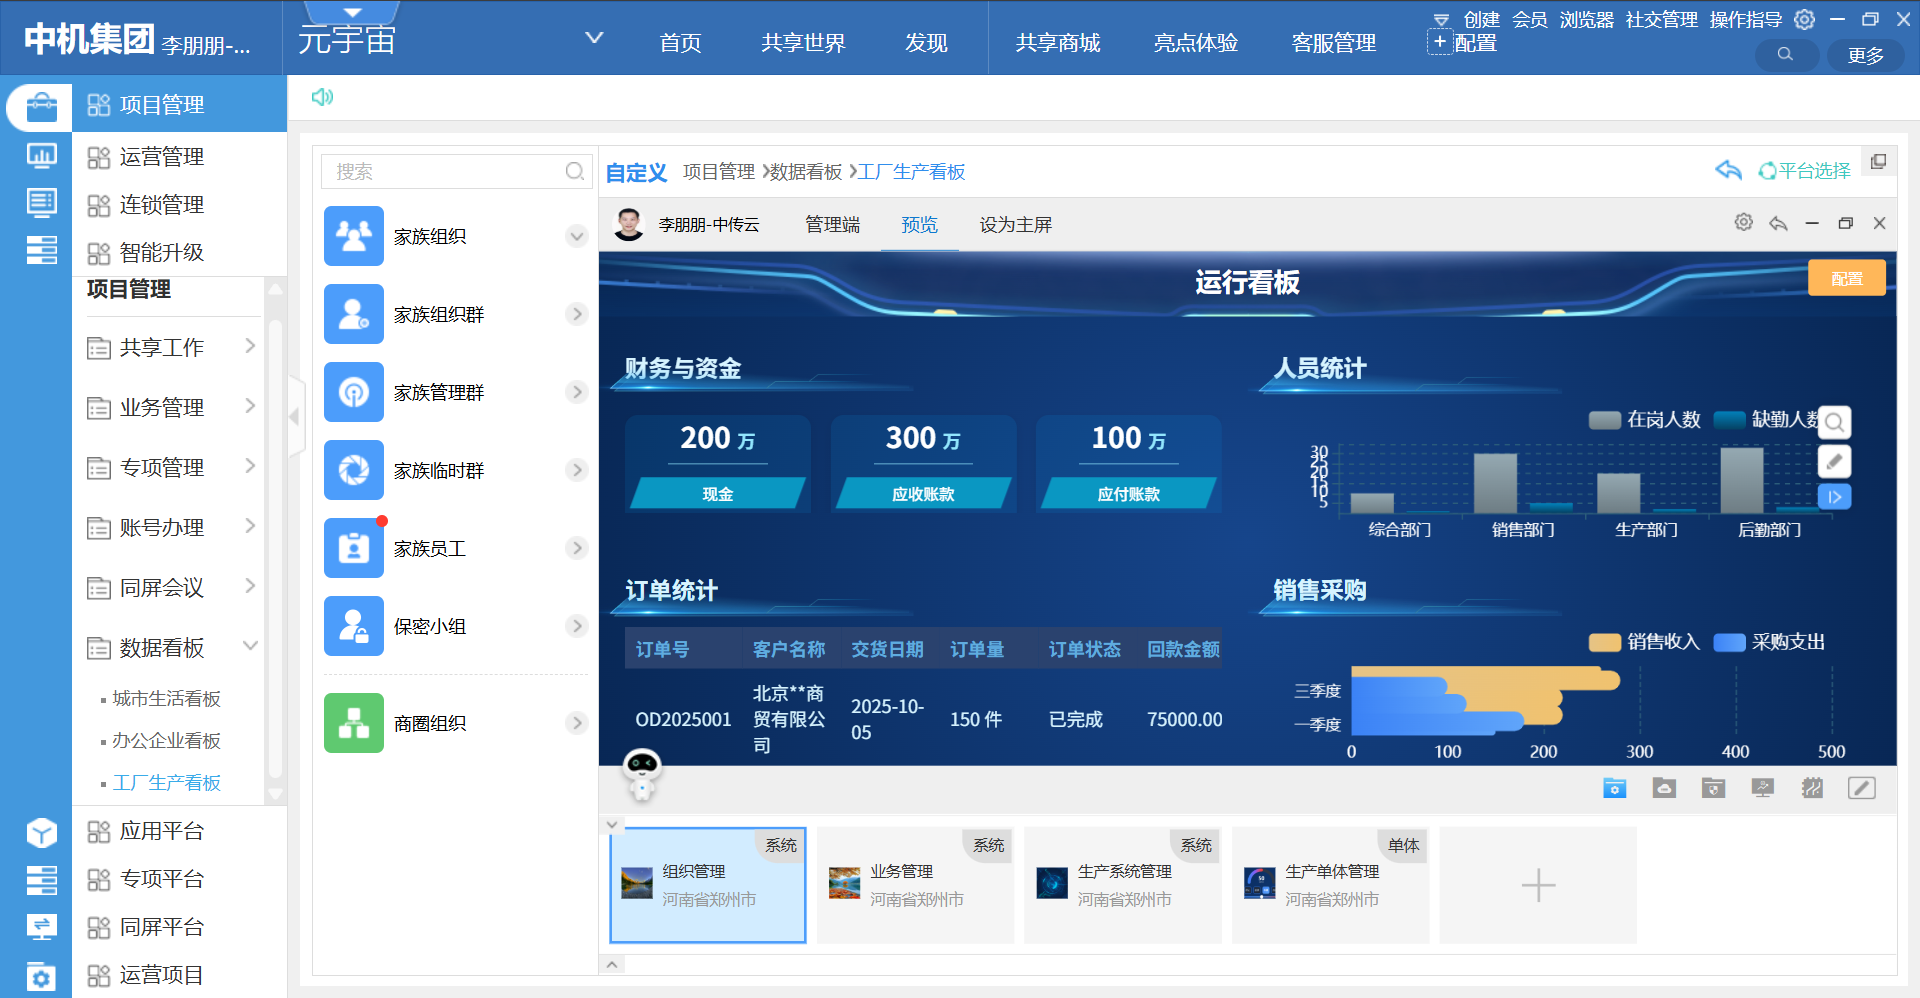
Task: Switch to the 管理端 tab
Action: [x=832, y=225]
